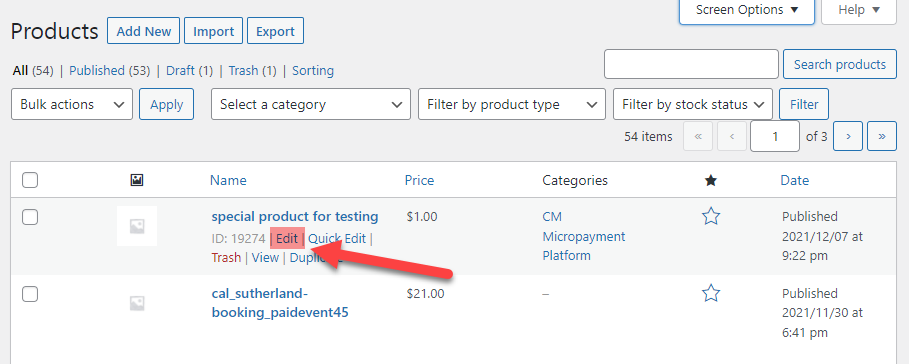Mark cal_sutherland-booking_paidevent45 as featured via star
Image resolution: width=909 pixels, height=364 pixels.
coord(711,293)
